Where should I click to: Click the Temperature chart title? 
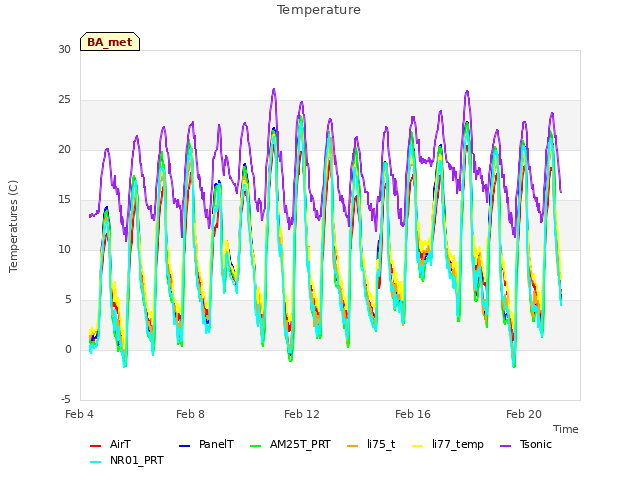tap(319, 10)
